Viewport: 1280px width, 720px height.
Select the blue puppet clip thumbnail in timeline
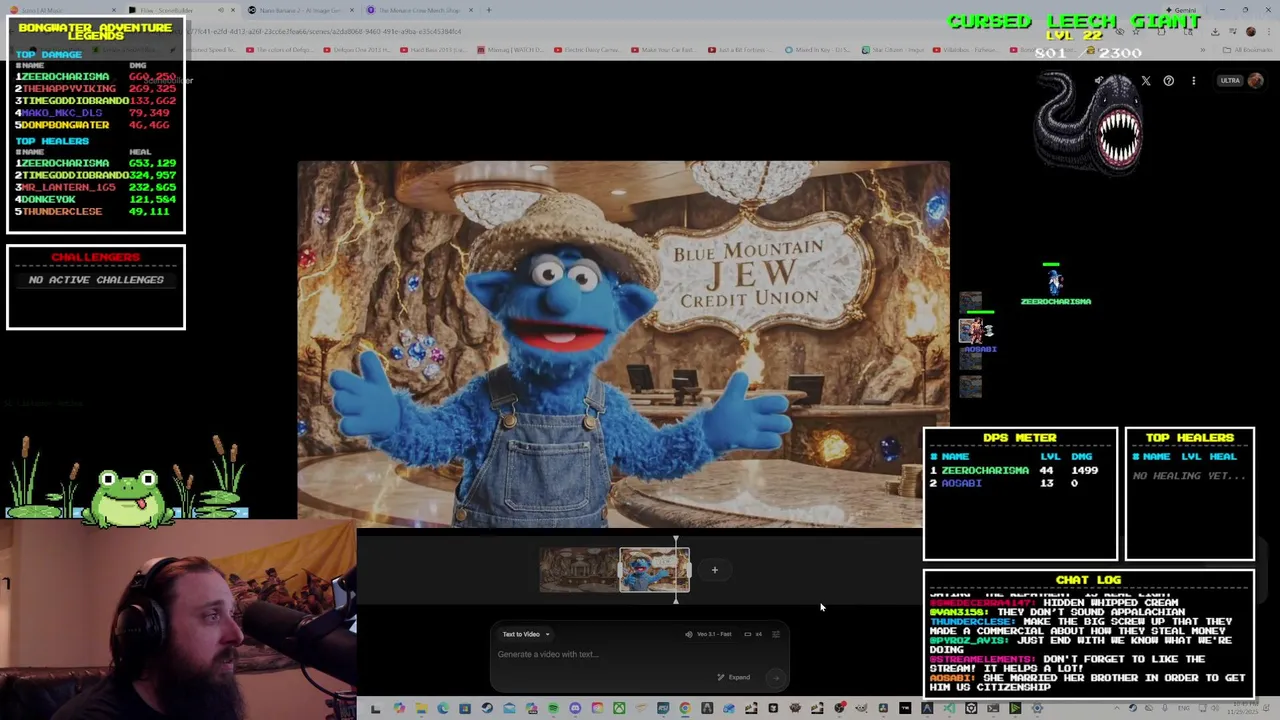[x=654, y=570]
